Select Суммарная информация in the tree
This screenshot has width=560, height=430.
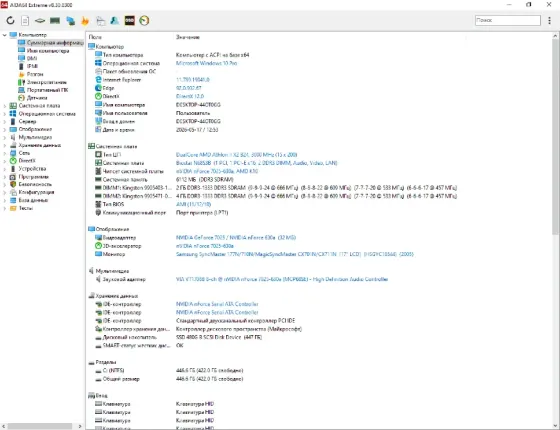51,43
